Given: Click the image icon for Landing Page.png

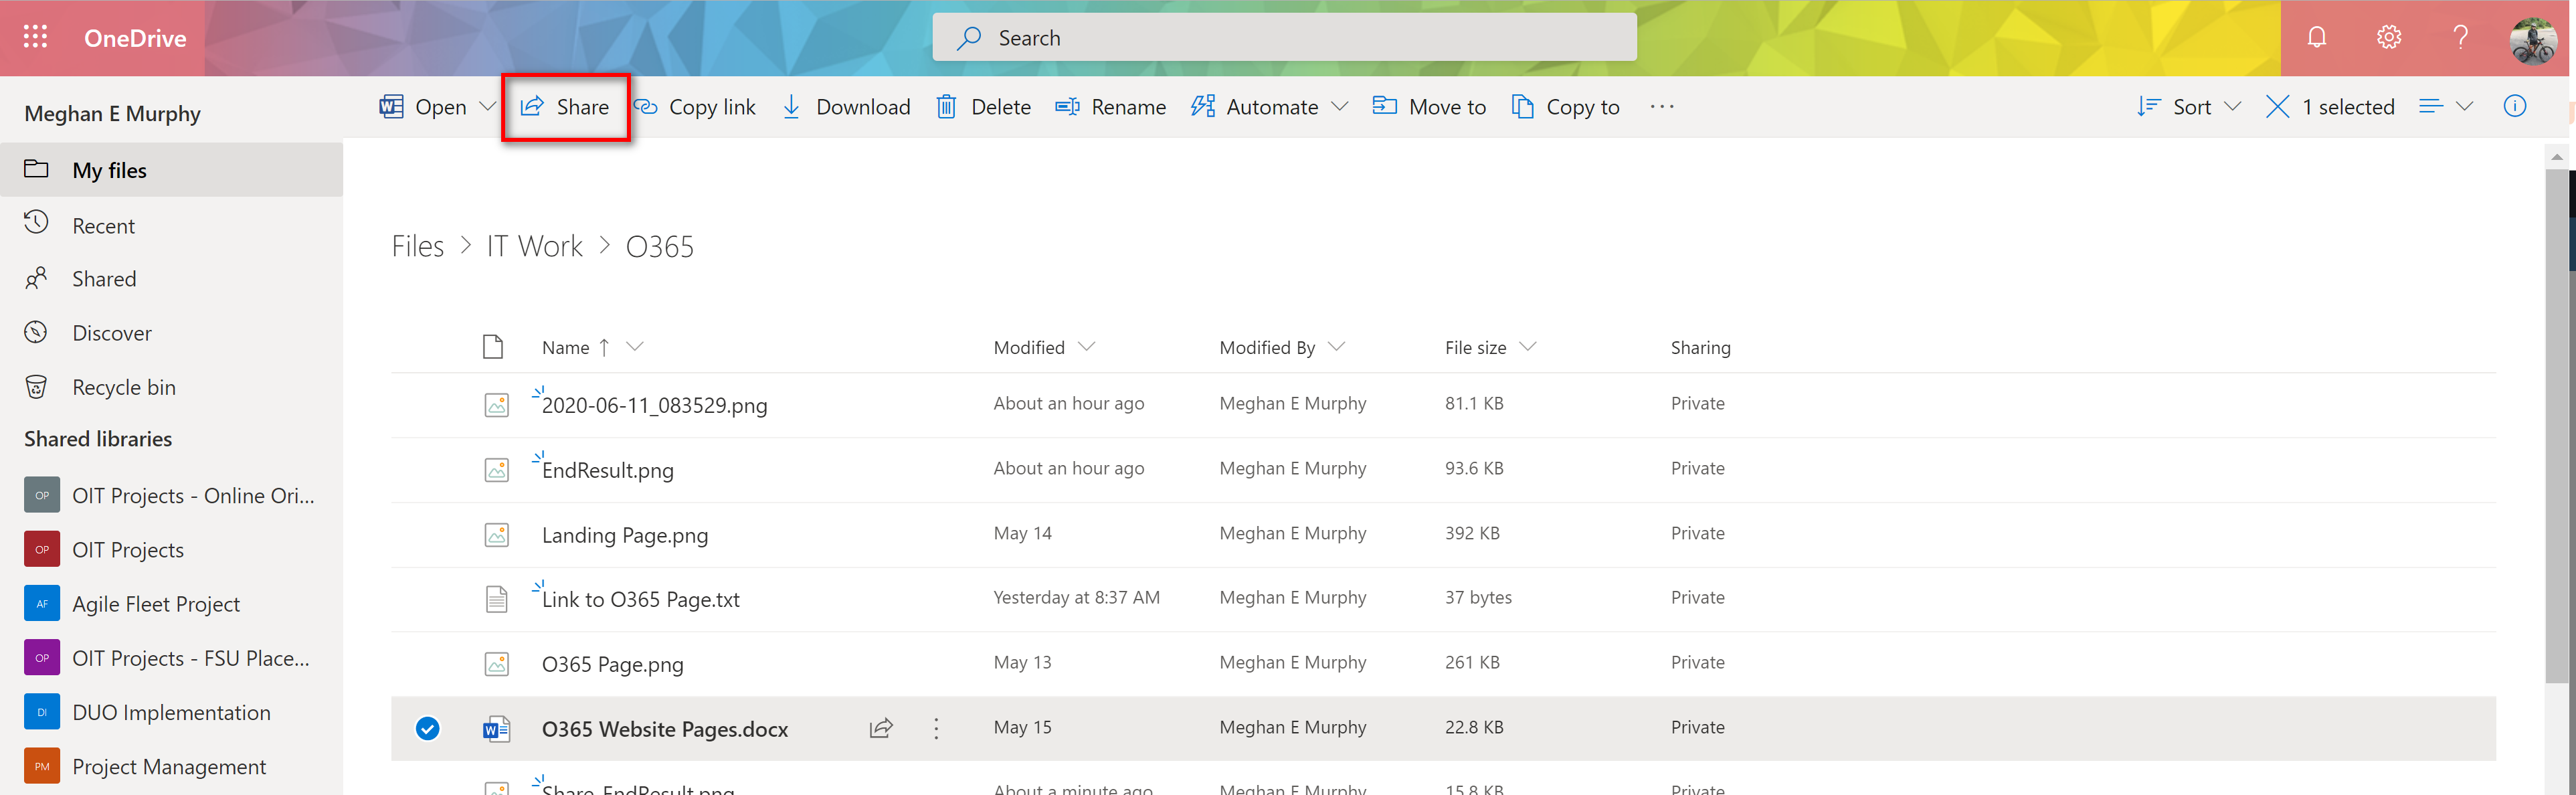Looking at the screenshot, I should click(496, 535).
